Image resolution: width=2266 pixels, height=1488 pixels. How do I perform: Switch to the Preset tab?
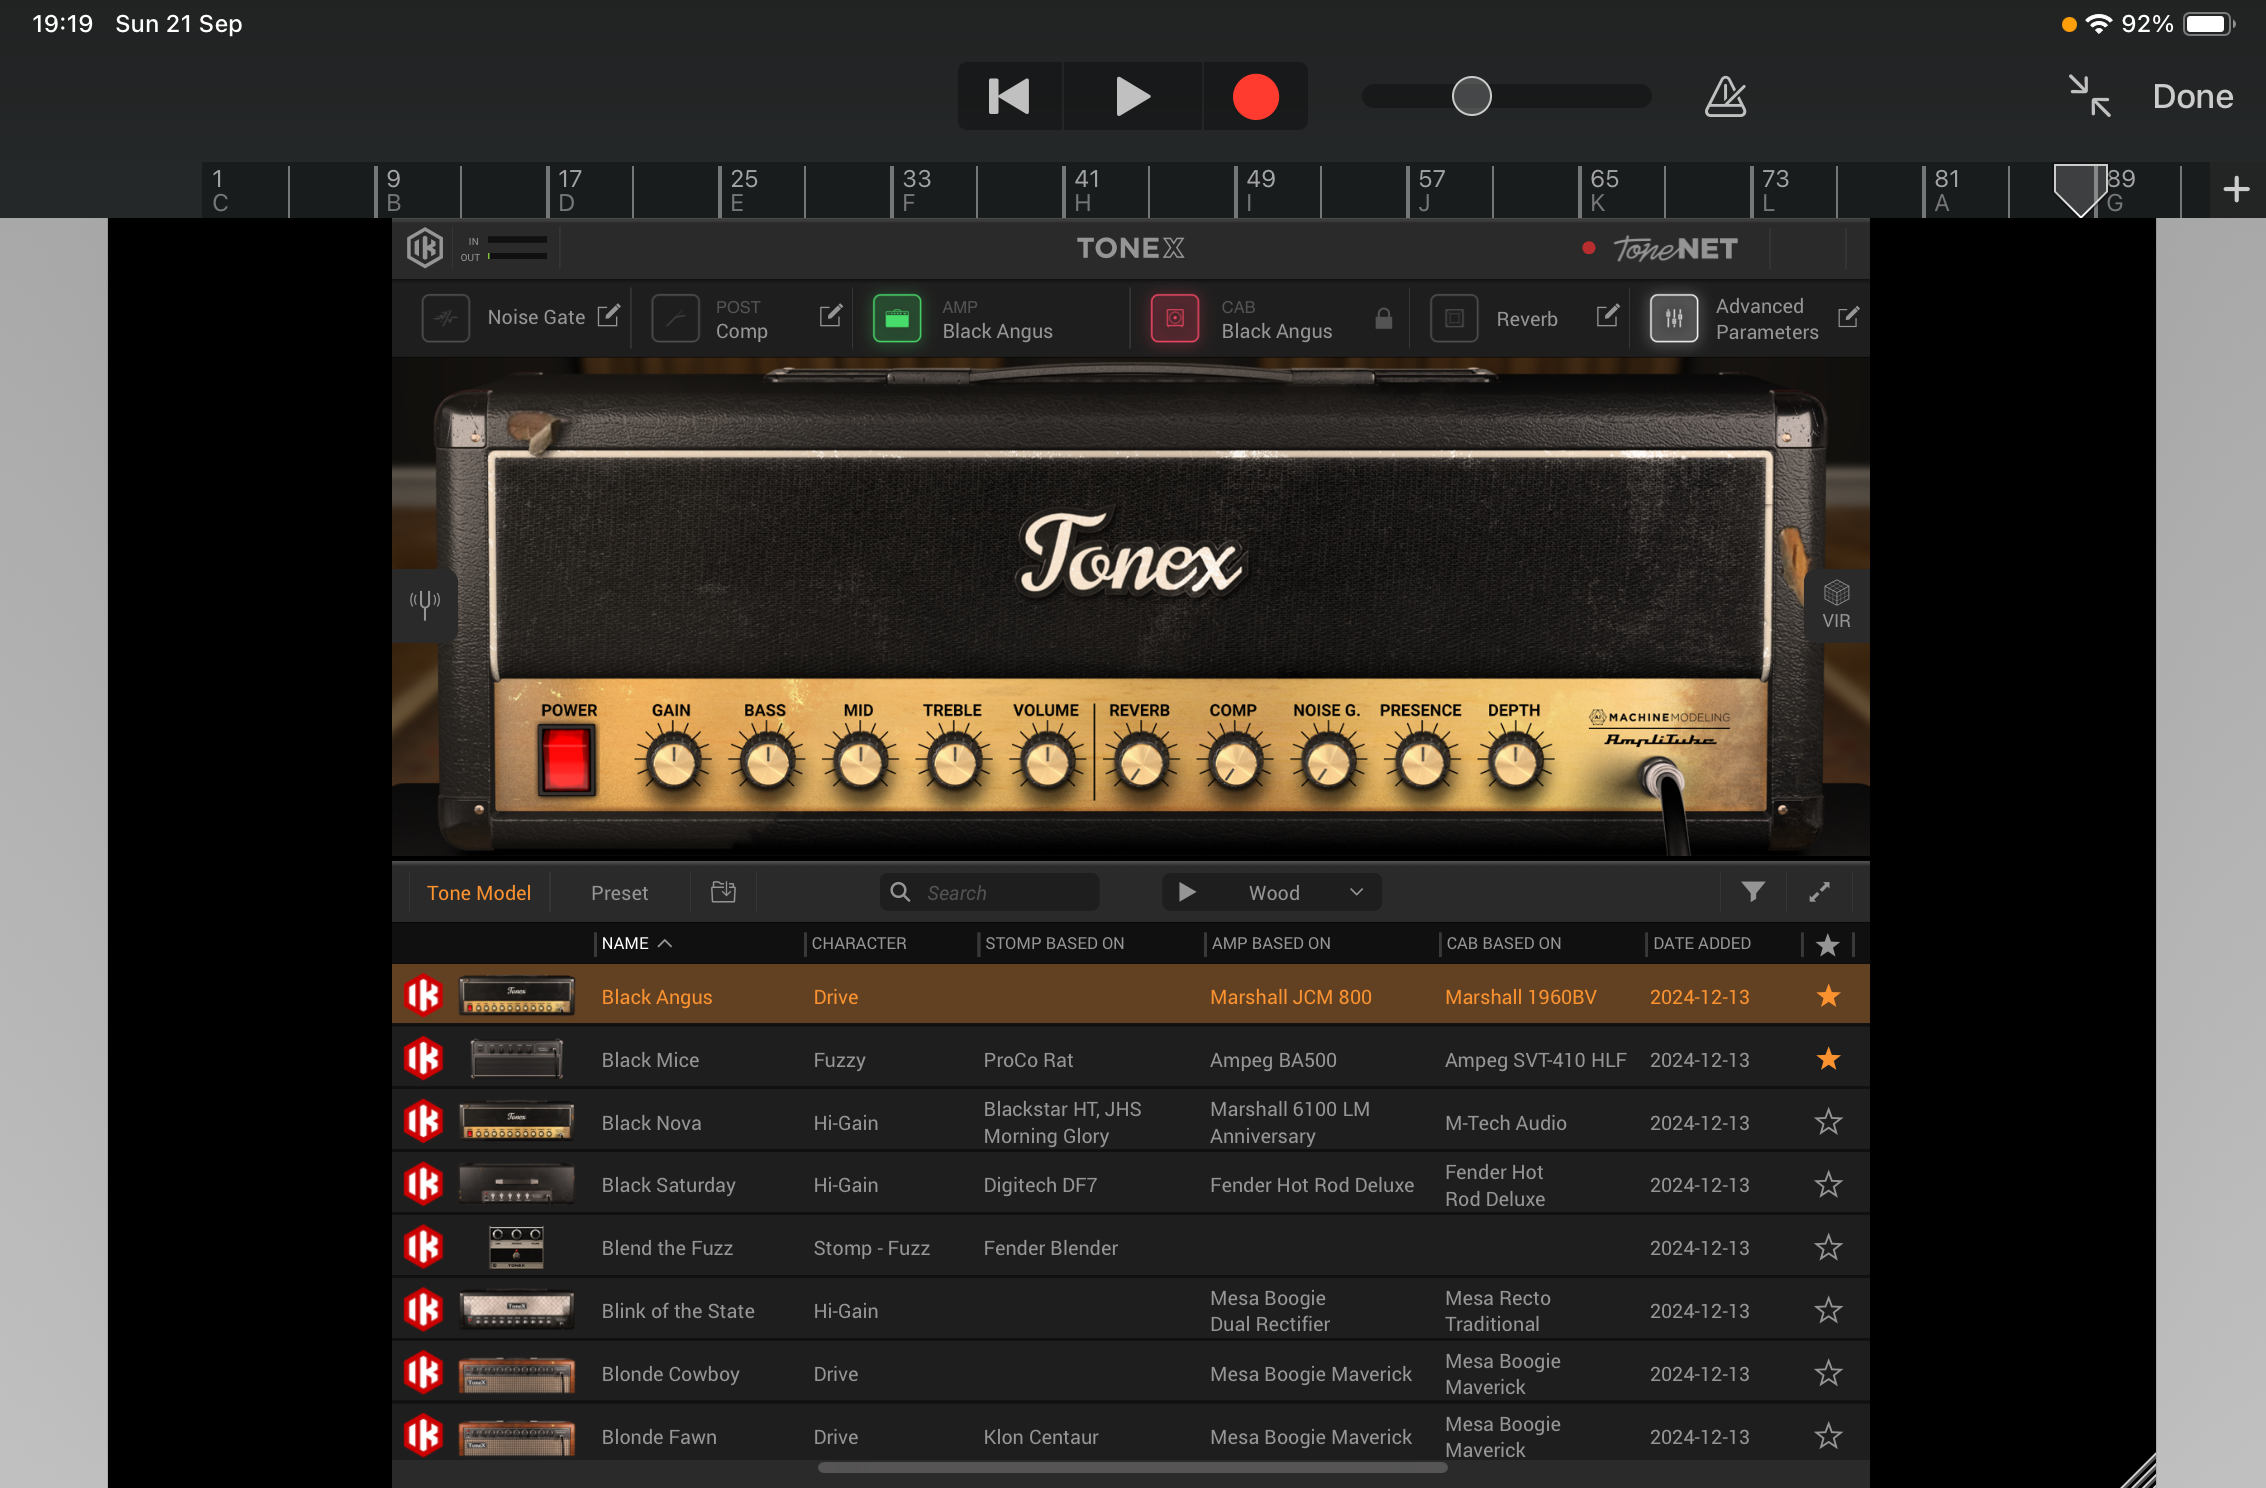[619, 893]
